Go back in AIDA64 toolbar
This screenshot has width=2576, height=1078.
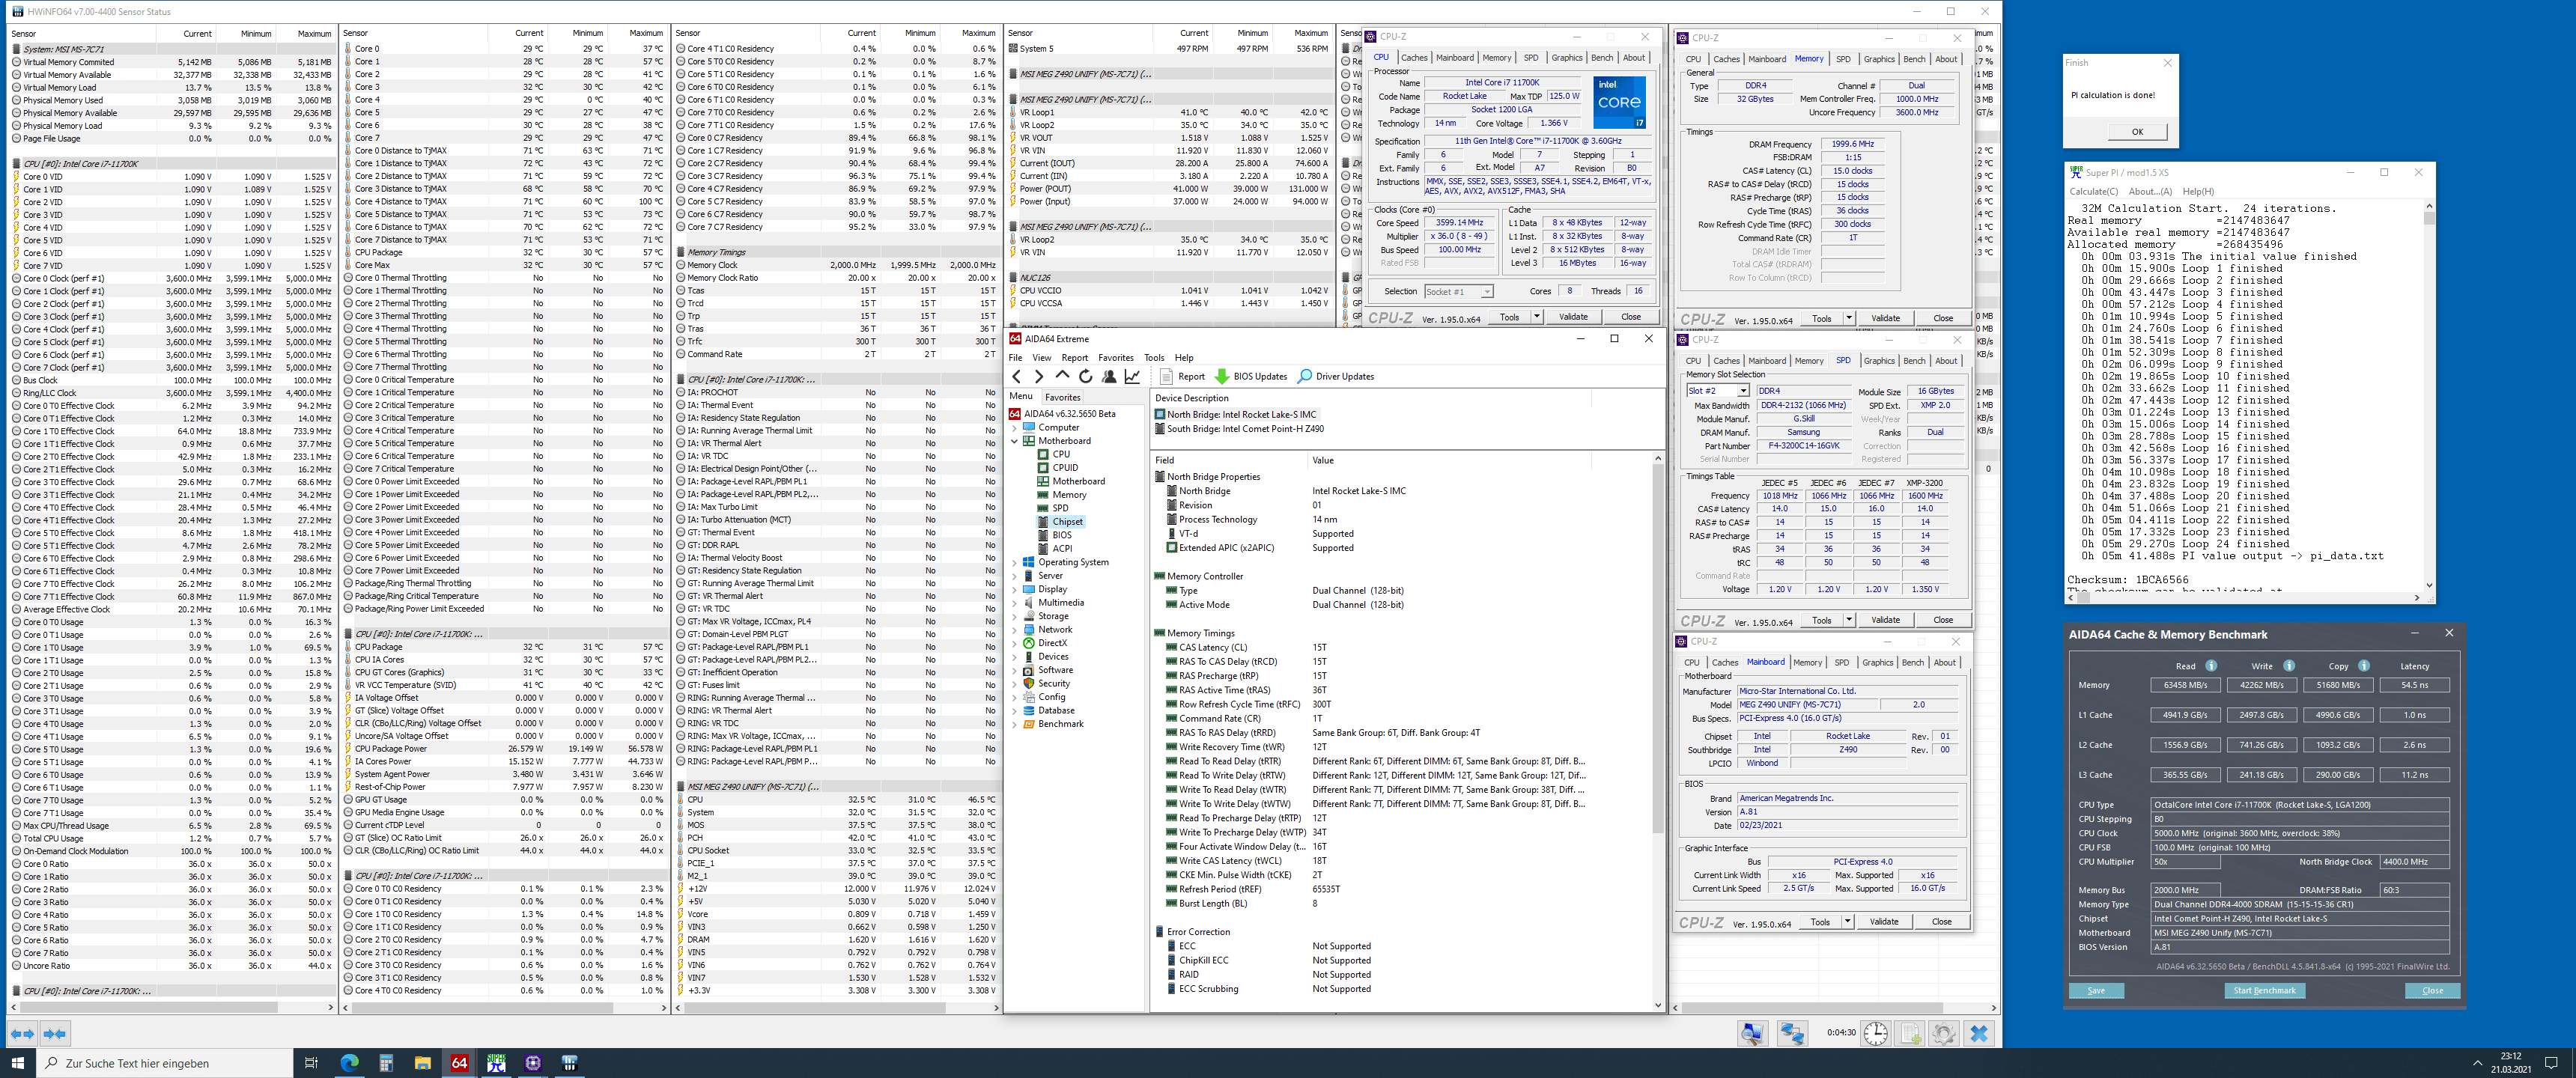[1016, 377]
